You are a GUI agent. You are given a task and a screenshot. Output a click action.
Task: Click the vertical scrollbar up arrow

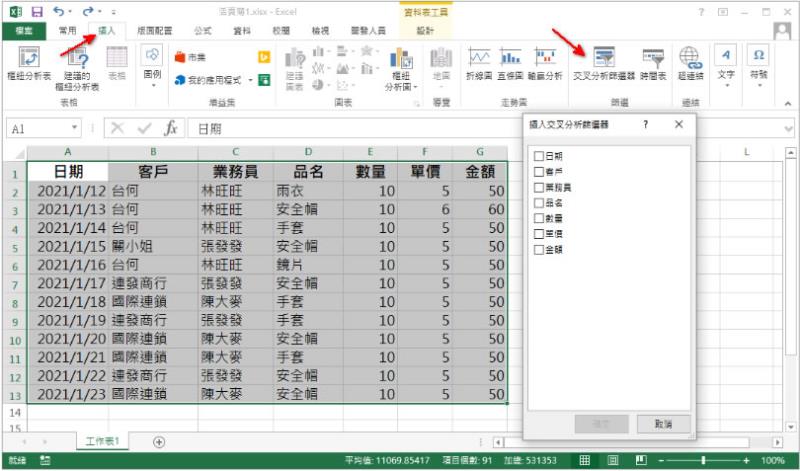tap(791, 153)
